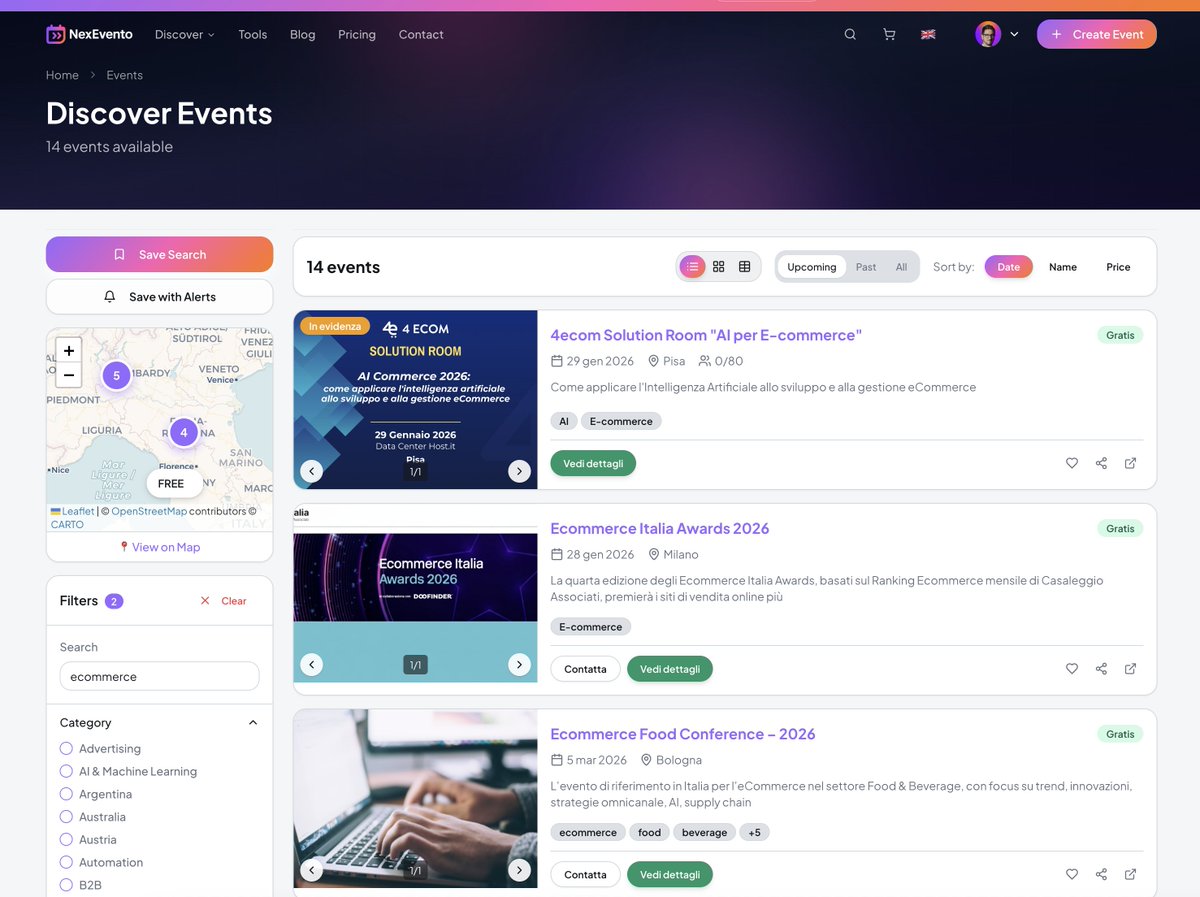Click the ecommerce search input field
Image resolution: width=1200 pixels, height=897 pixels.
159,676
